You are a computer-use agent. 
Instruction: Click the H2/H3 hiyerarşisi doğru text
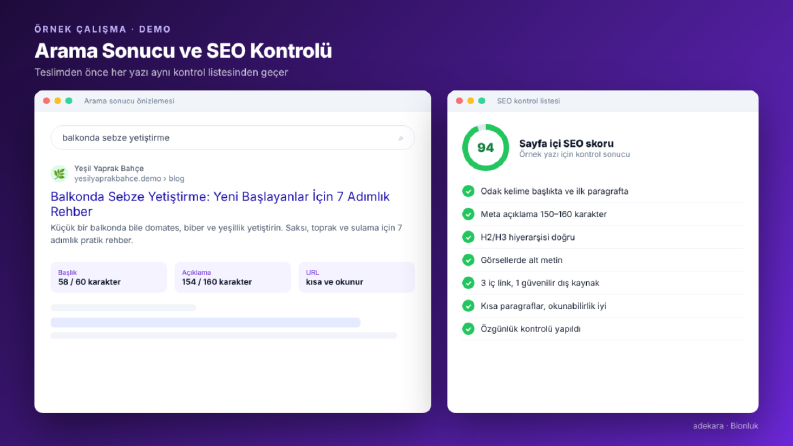click(527, 237)
